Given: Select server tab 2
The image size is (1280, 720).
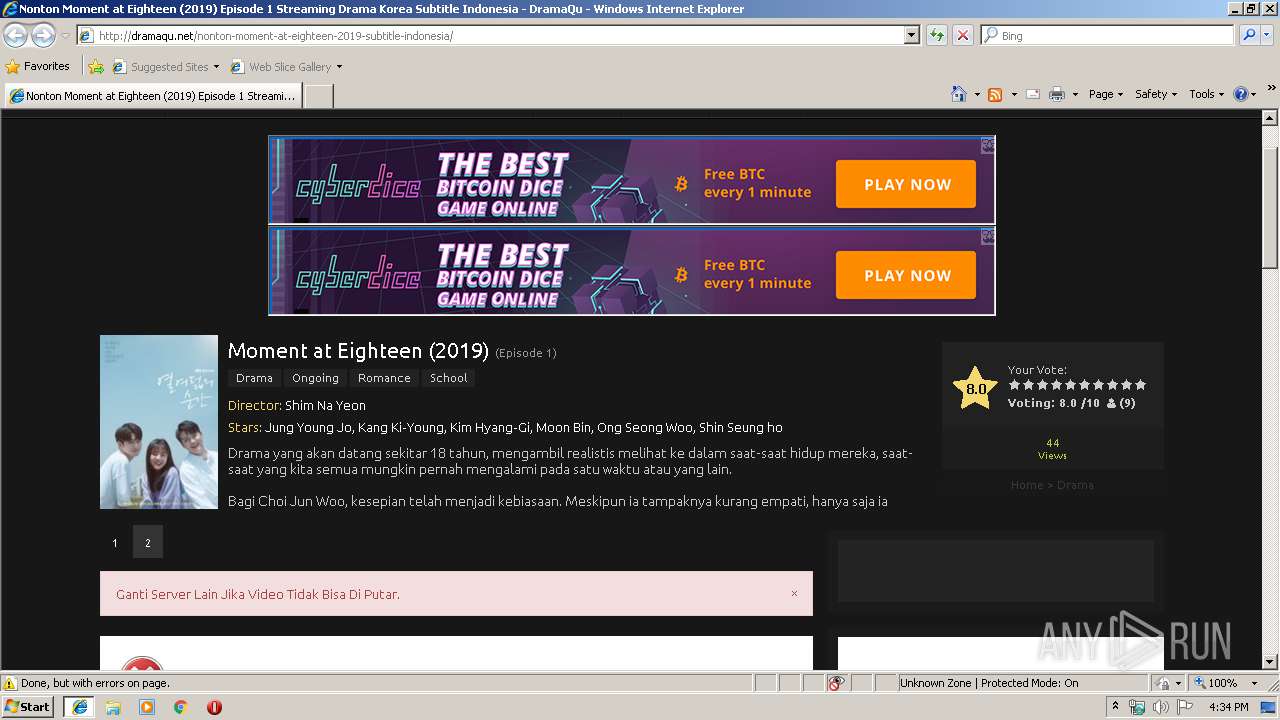Looking at the screenshot, I should click(x=148, y=542).
